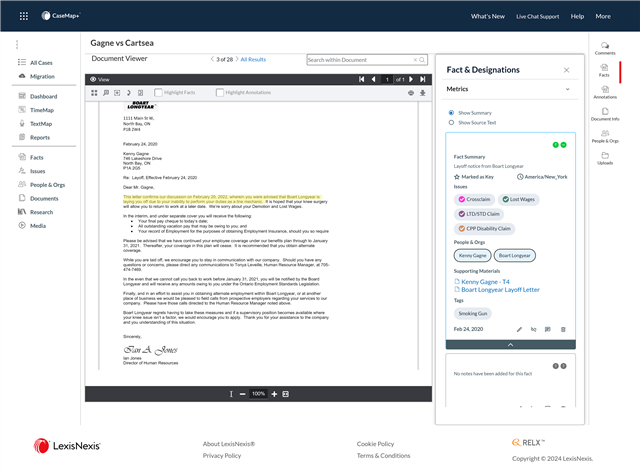Open the Comments panel icon
The image size is (640, 474).
(x=605, y=48)
